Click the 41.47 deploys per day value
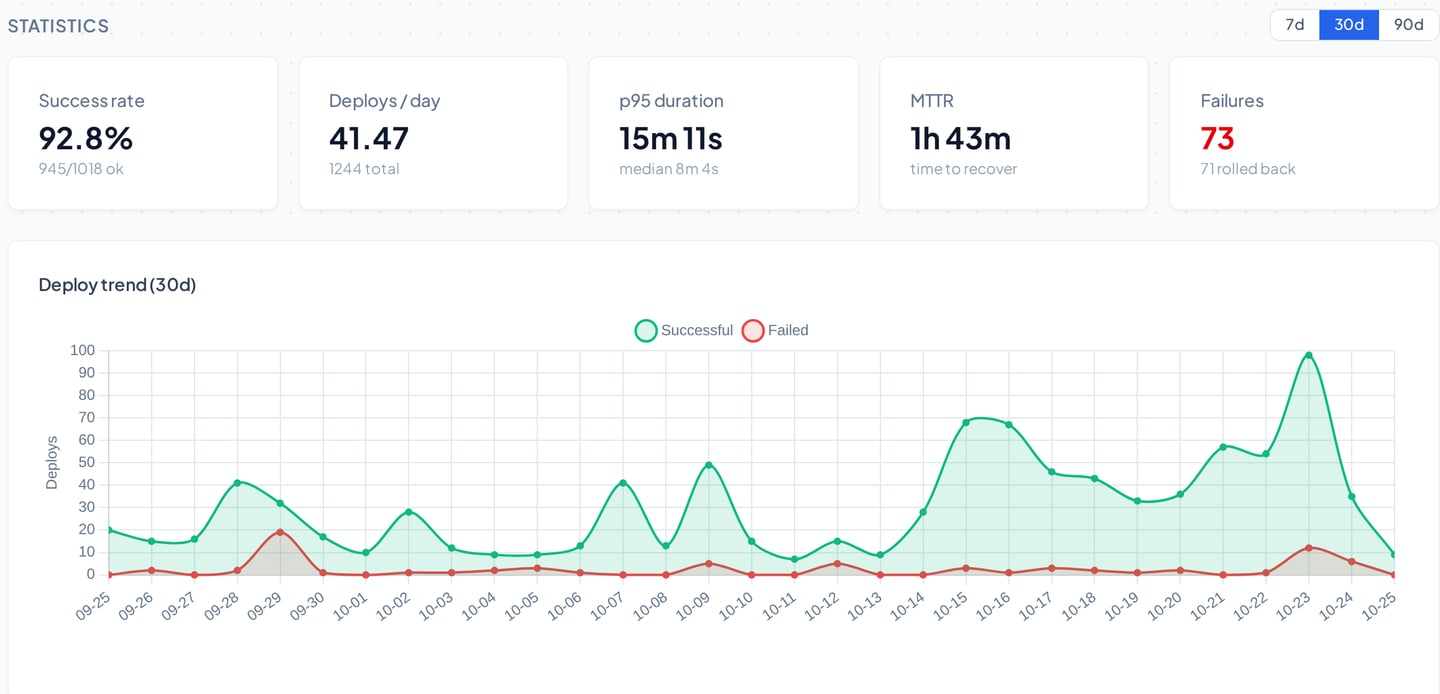 point(369,138)
